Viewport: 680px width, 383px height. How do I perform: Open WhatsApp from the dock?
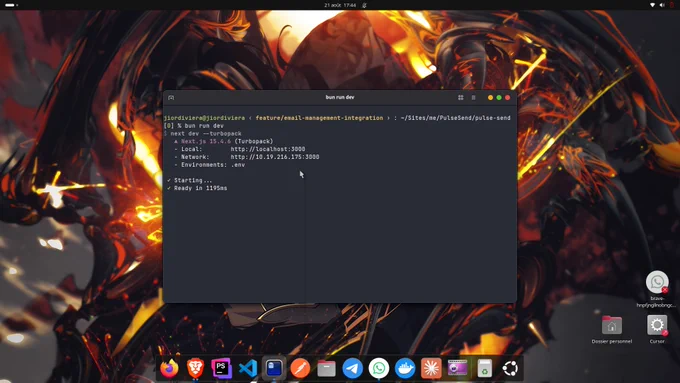[379, 368]
